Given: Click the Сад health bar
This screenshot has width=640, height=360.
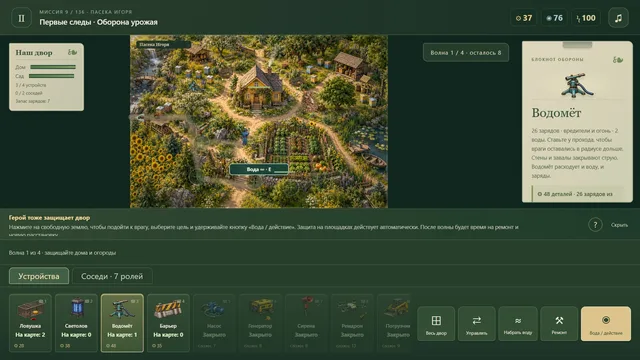Looking at the screenshot, I should click(52, 76).
